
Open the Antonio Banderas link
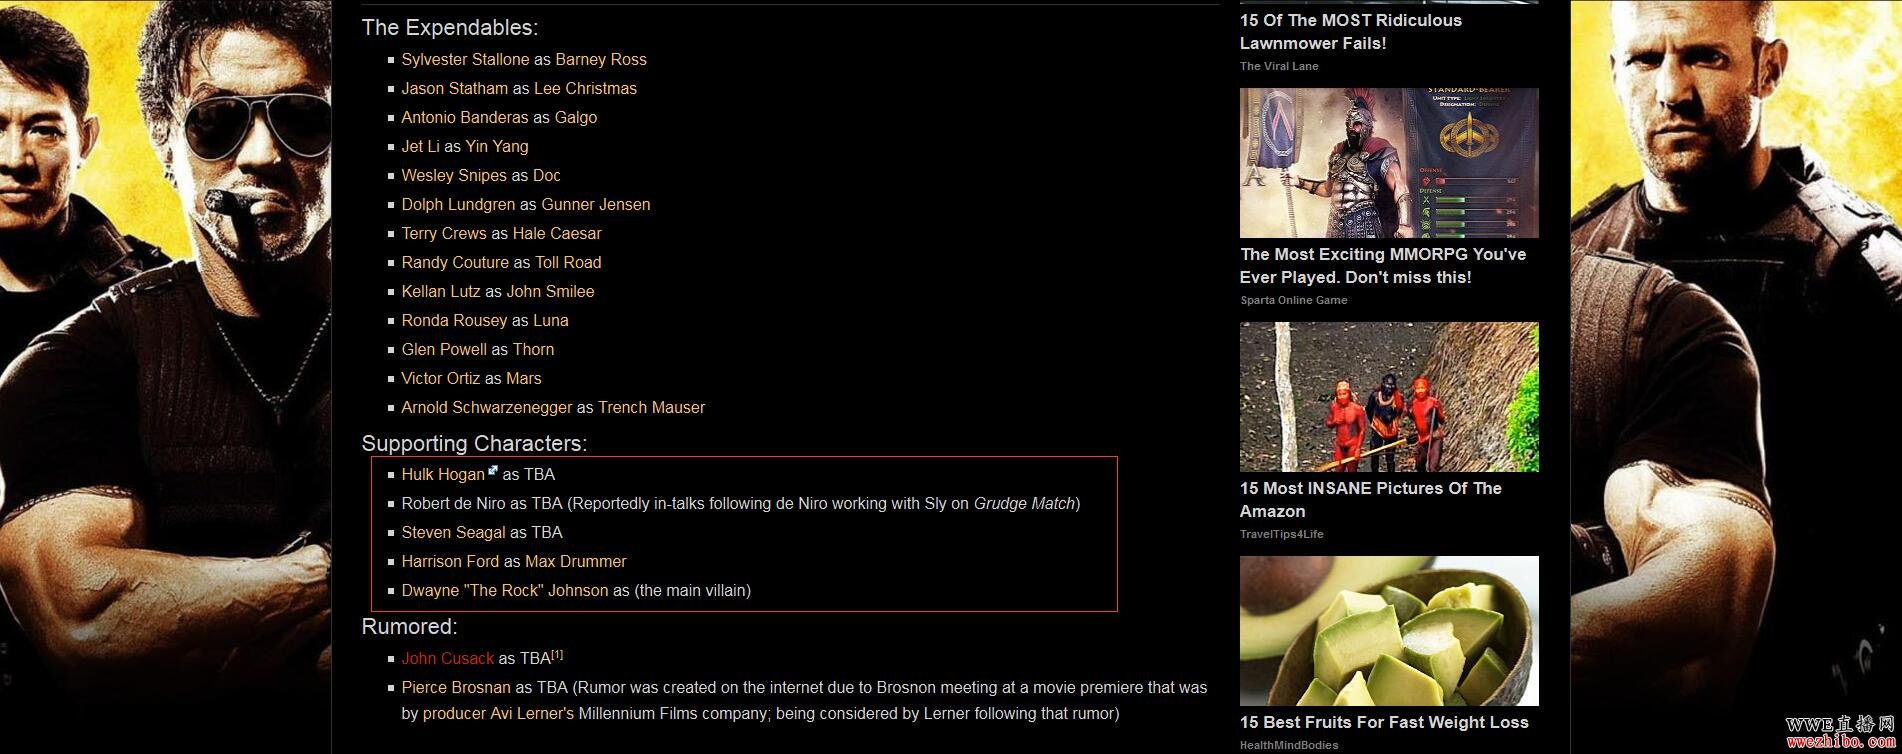pos(464,117)
